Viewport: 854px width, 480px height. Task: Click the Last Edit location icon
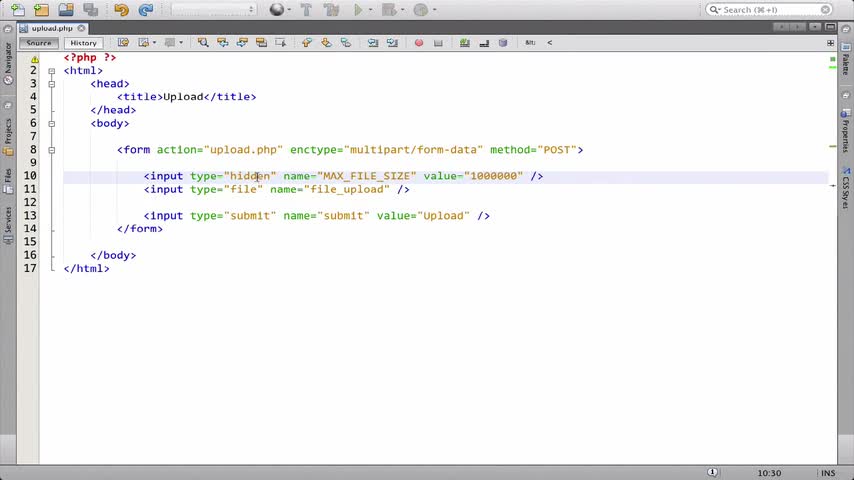123,42
